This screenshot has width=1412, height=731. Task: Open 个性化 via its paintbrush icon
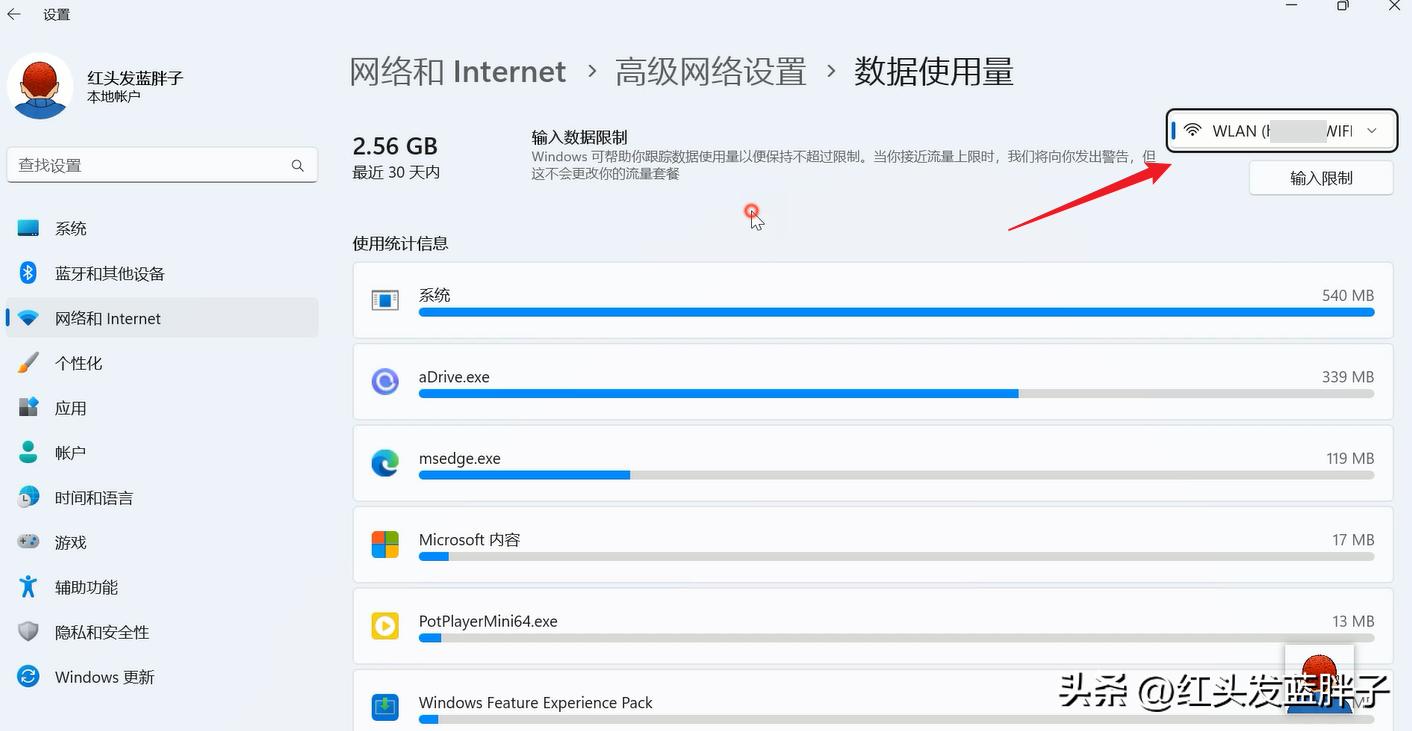(29, 363)
